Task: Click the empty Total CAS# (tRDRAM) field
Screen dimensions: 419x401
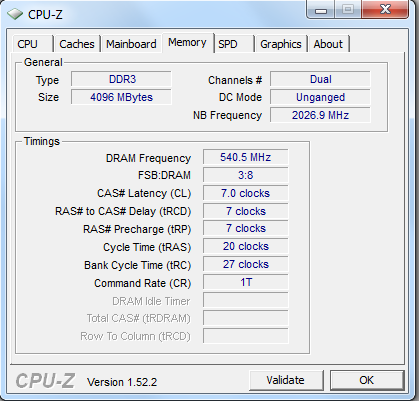Action: click(246, 318)
